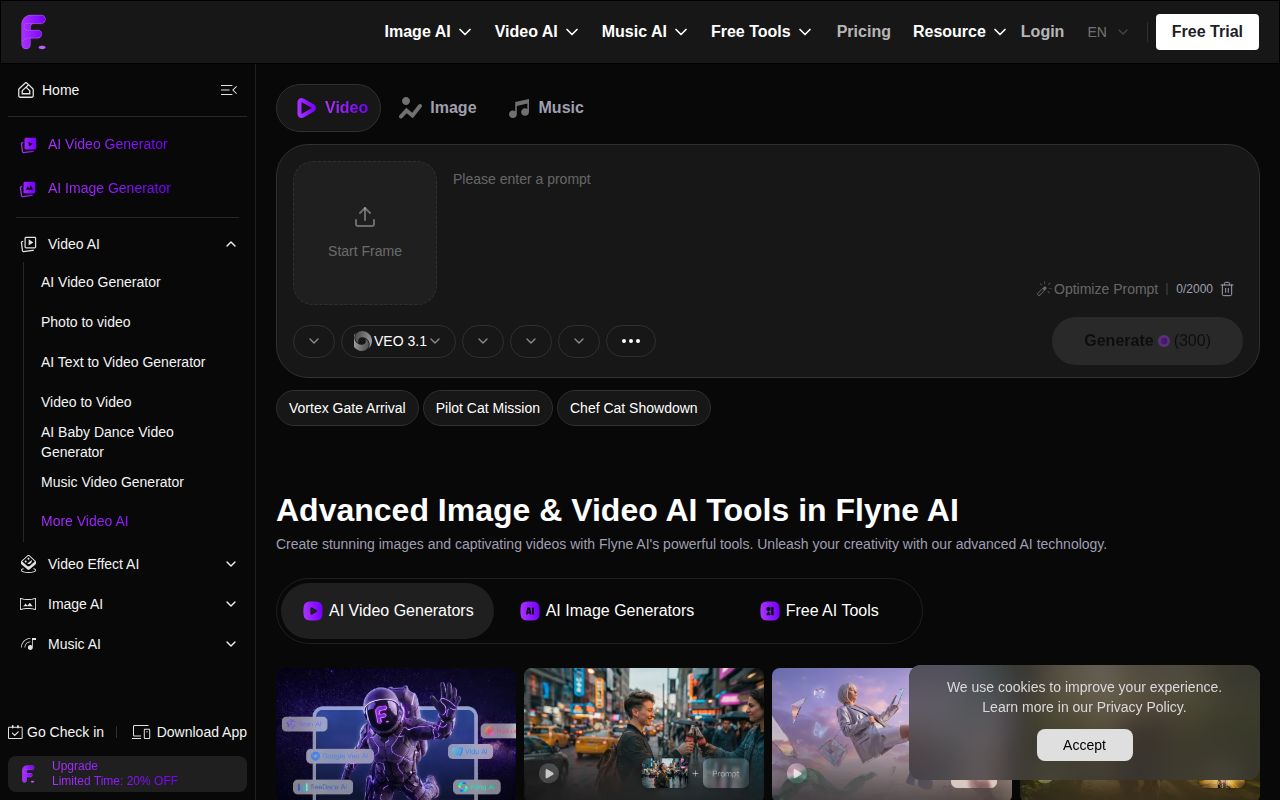Image resolution: width=1280 pixels, height=800 pixels.
Task: Expand the Video Effect AI section
Action: [231, 564]
